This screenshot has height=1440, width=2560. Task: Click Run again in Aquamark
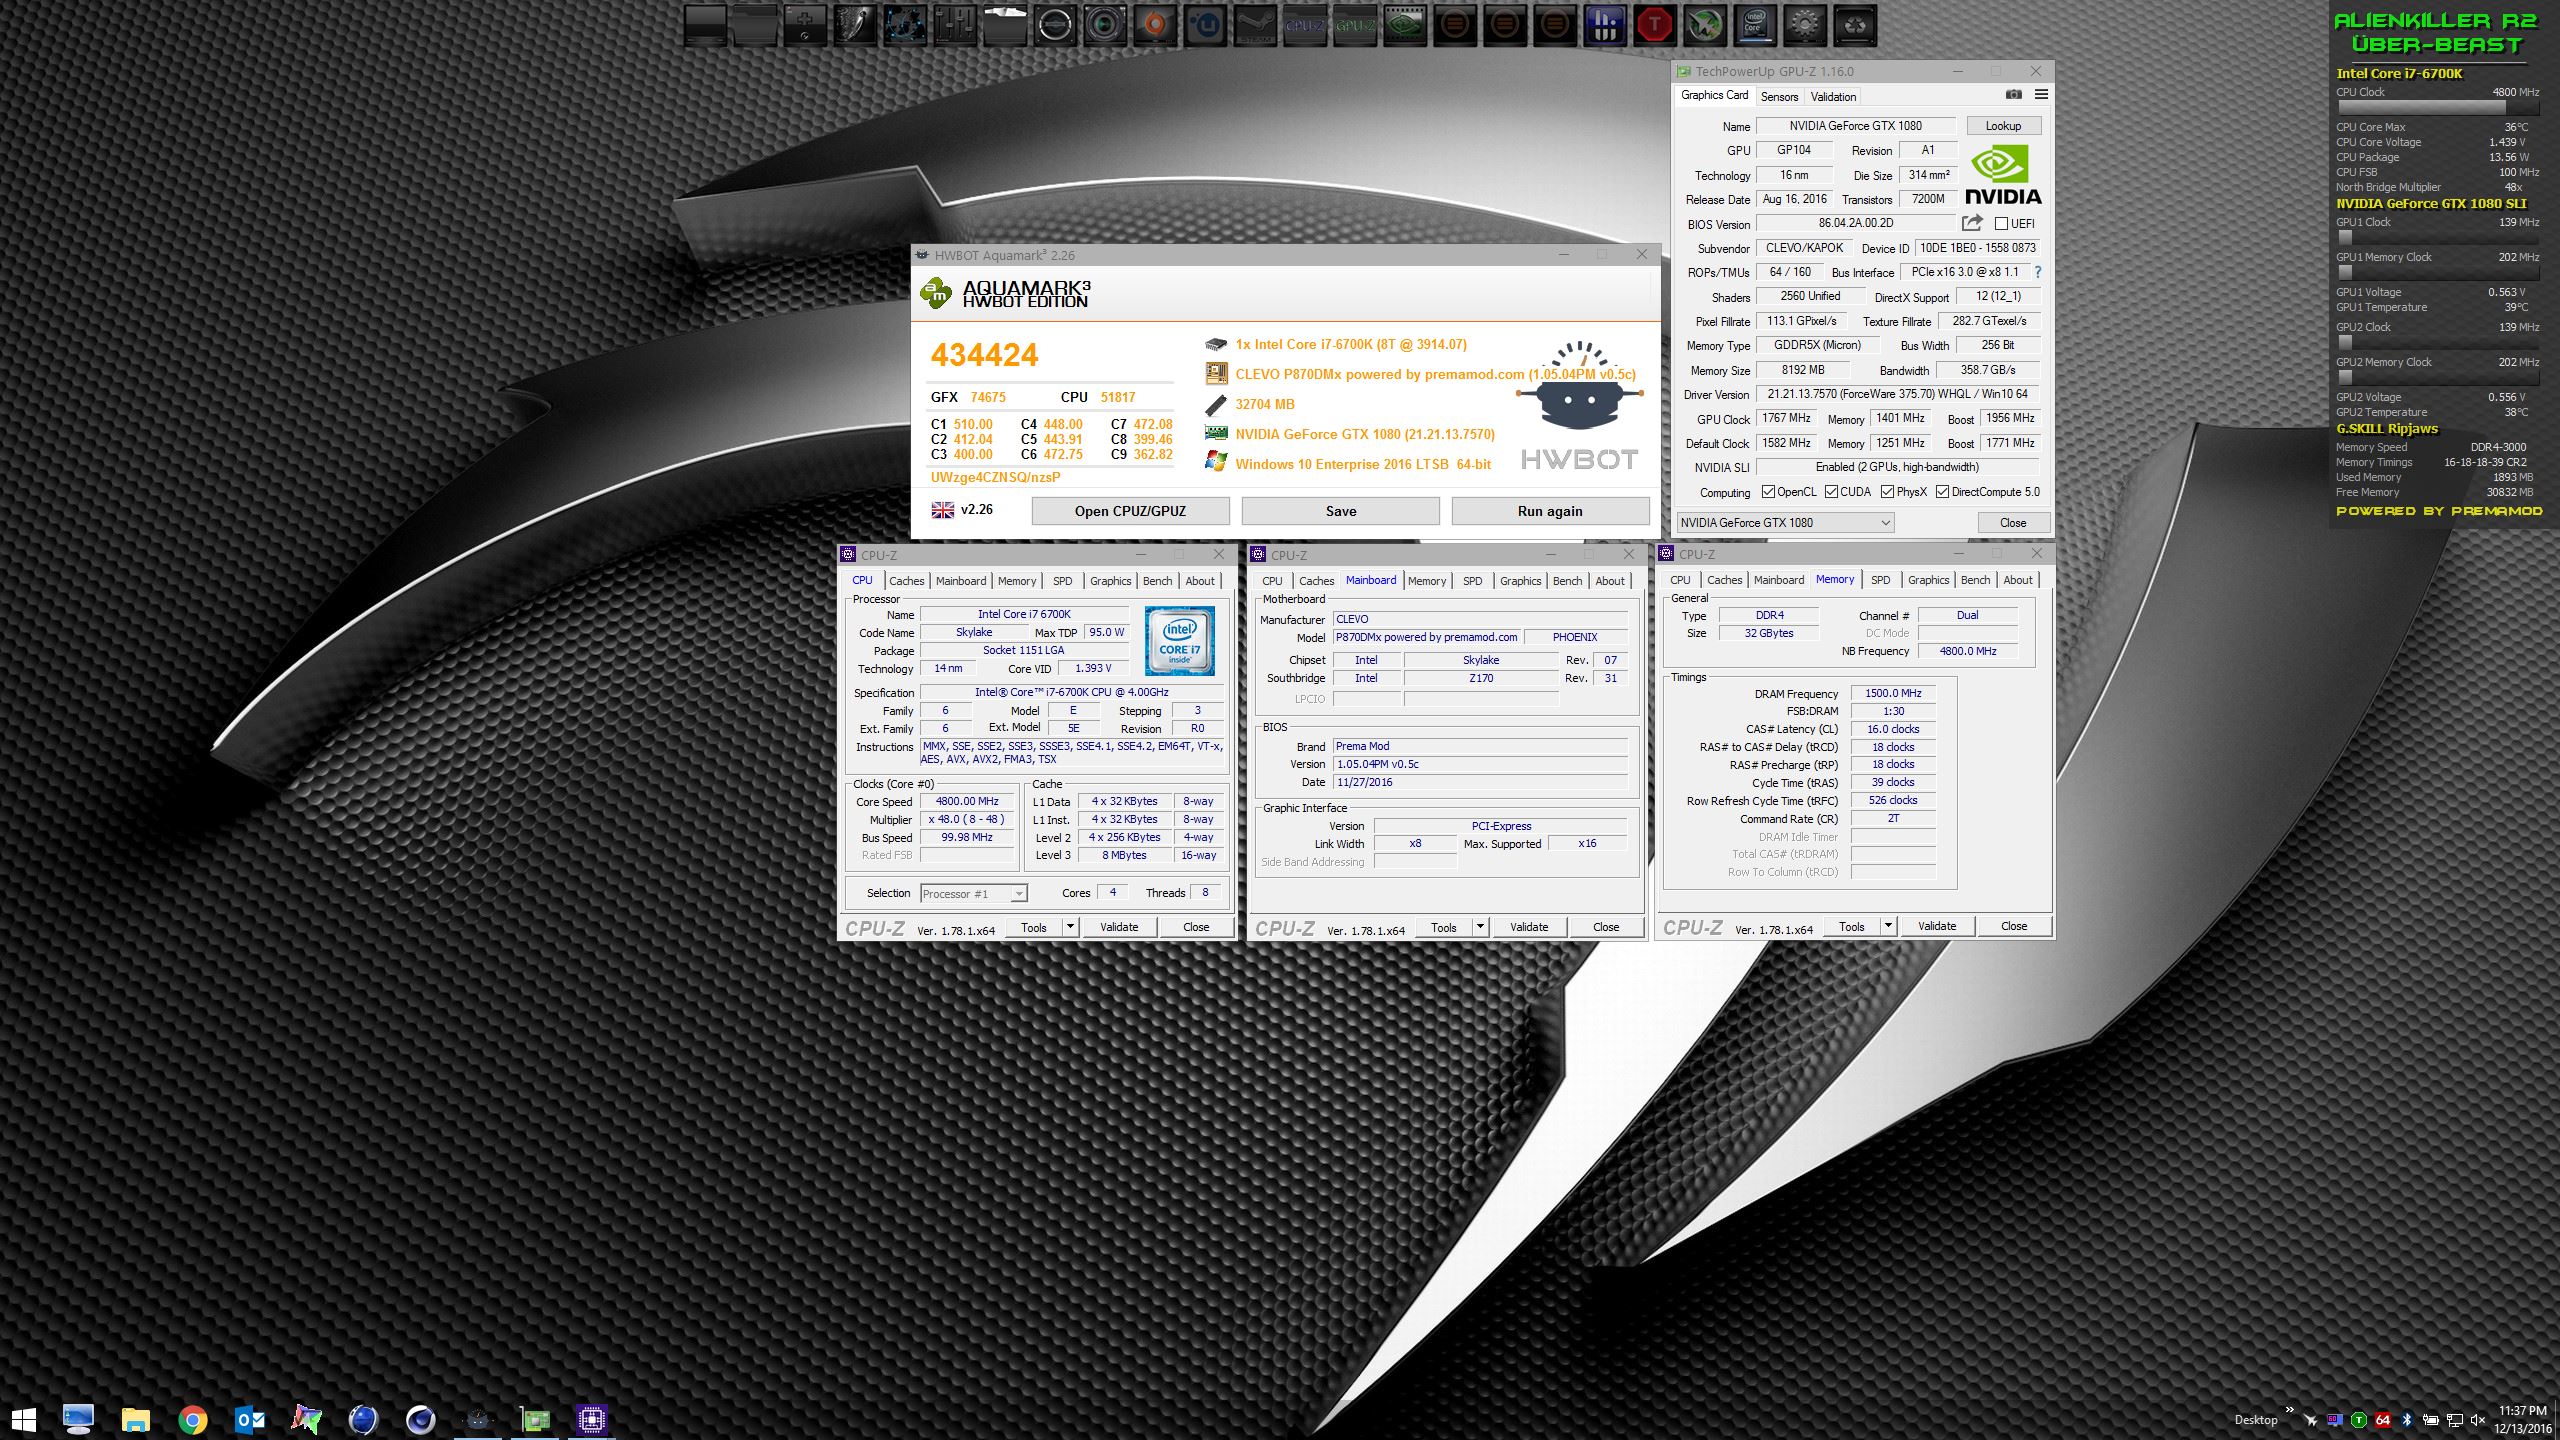[1550, 511]
